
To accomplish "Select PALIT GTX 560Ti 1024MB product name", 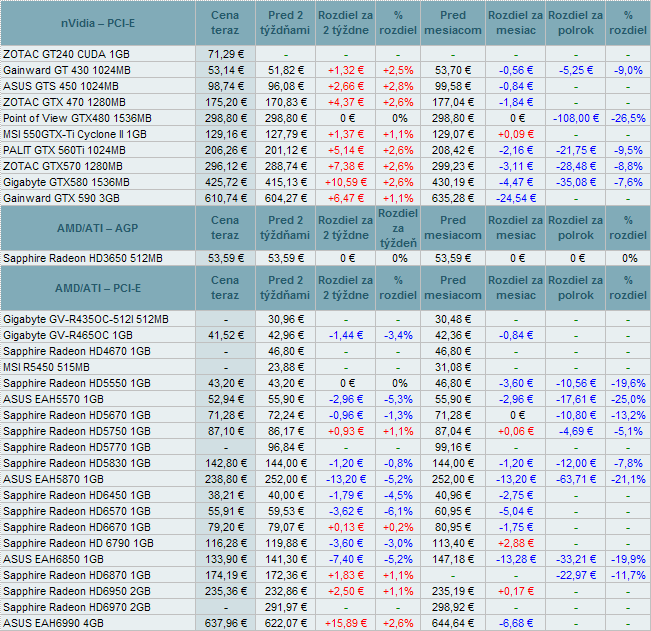I will pos(64,150).
